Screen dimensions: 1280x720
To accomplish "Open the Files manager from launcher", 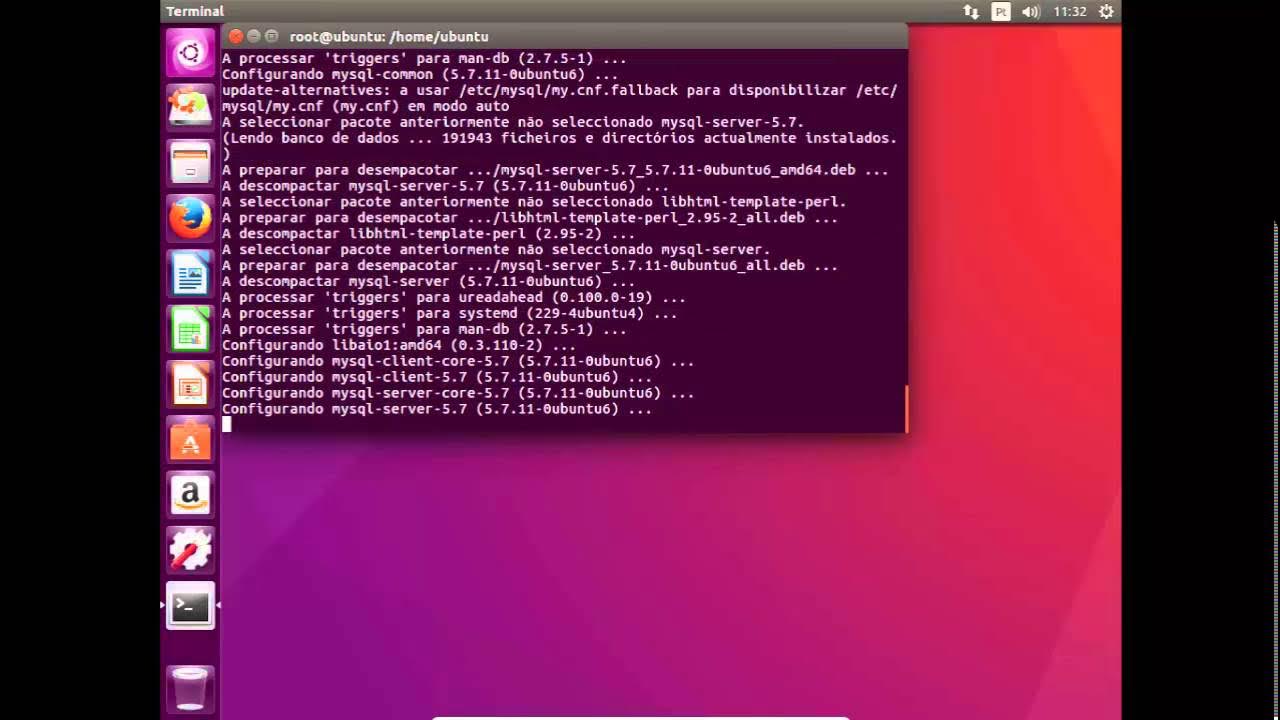I will pos(190,161).
